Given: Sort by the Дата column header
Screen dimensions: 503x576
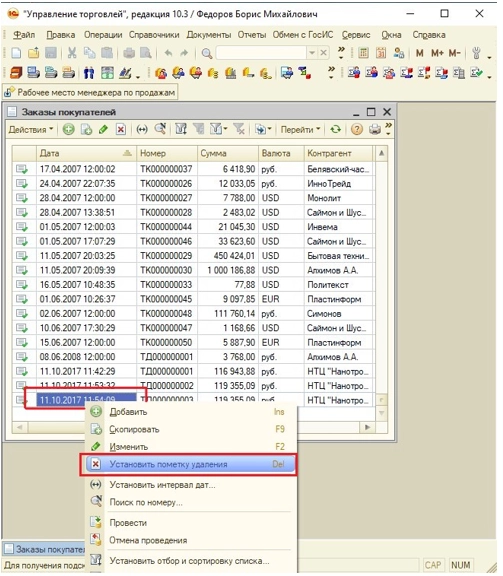Looking at the screenshot, I should 86,153.
